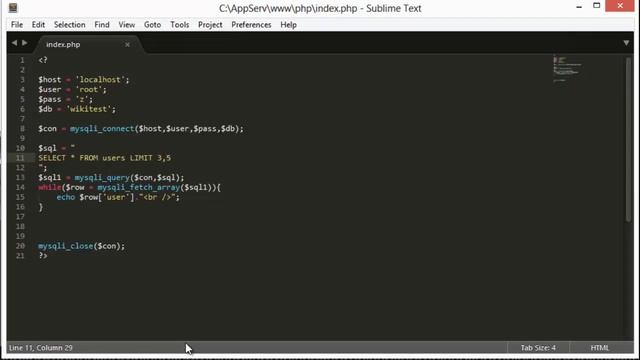Click line number 11 in gutter
Screen dimensions: 640x360
[20, 158]
